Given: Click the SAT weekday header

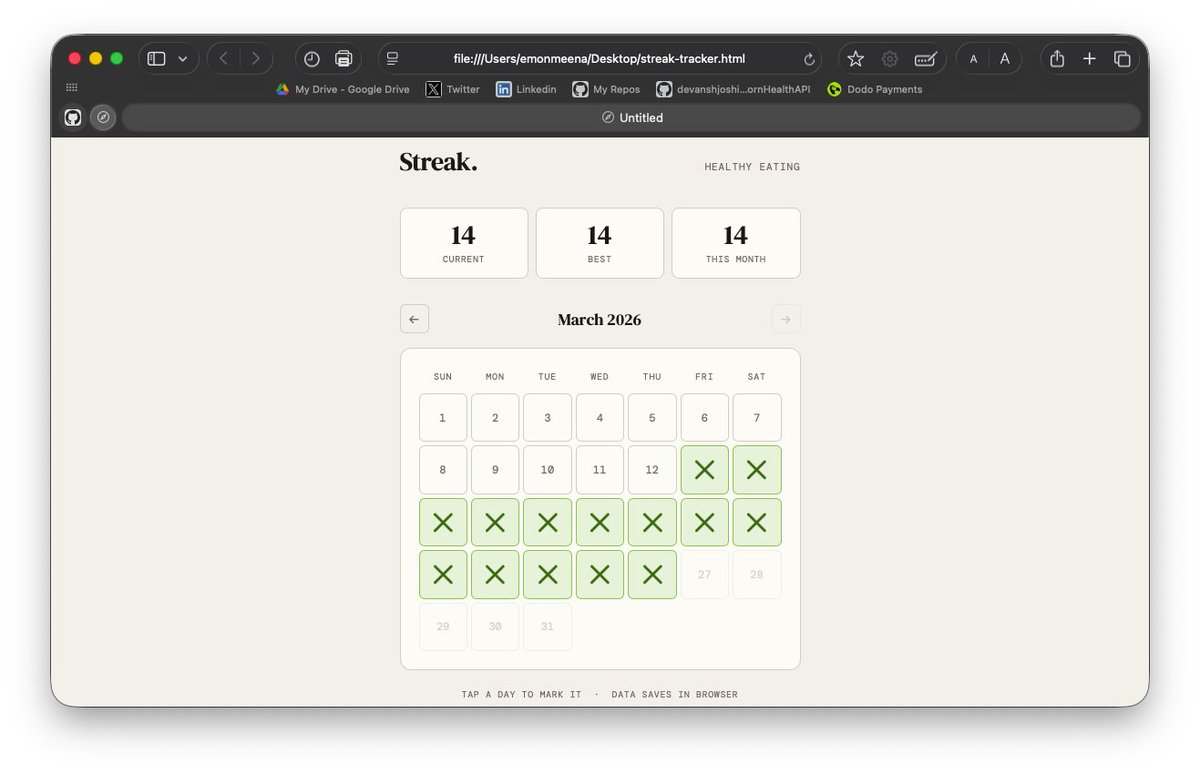Looking at the screenshot, I should pyautogui.click(x=757, y=377).
